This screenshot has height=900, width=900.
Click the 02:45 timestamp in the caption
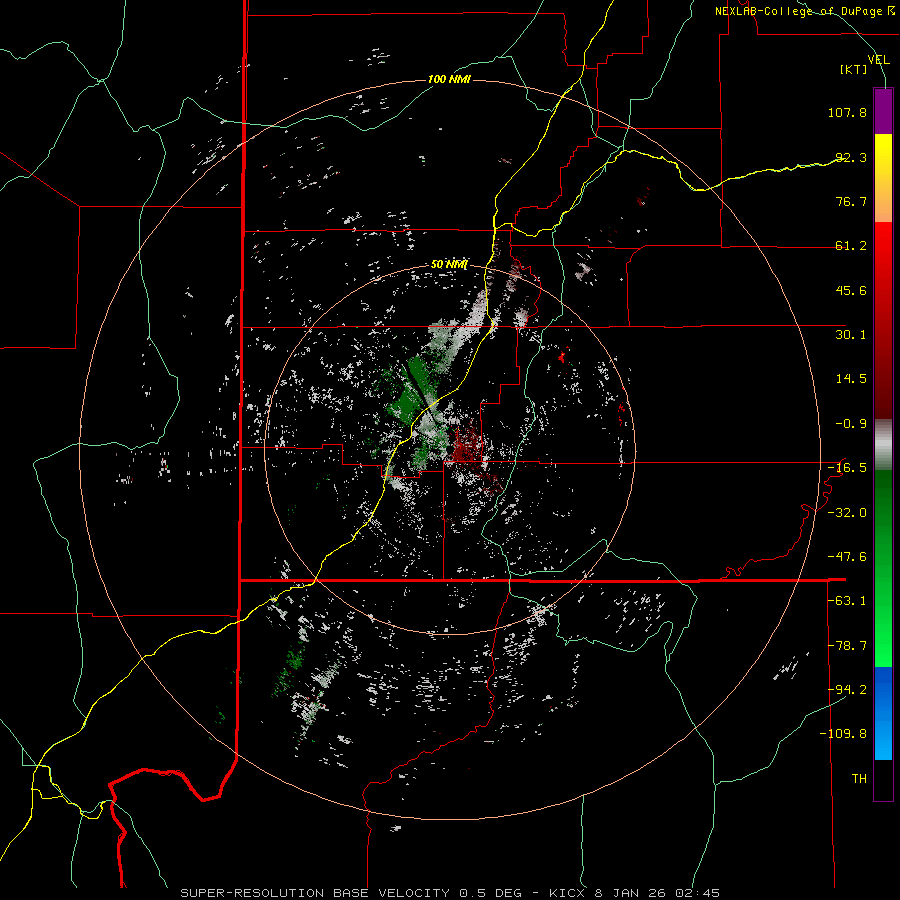click(x=697, y=893)
